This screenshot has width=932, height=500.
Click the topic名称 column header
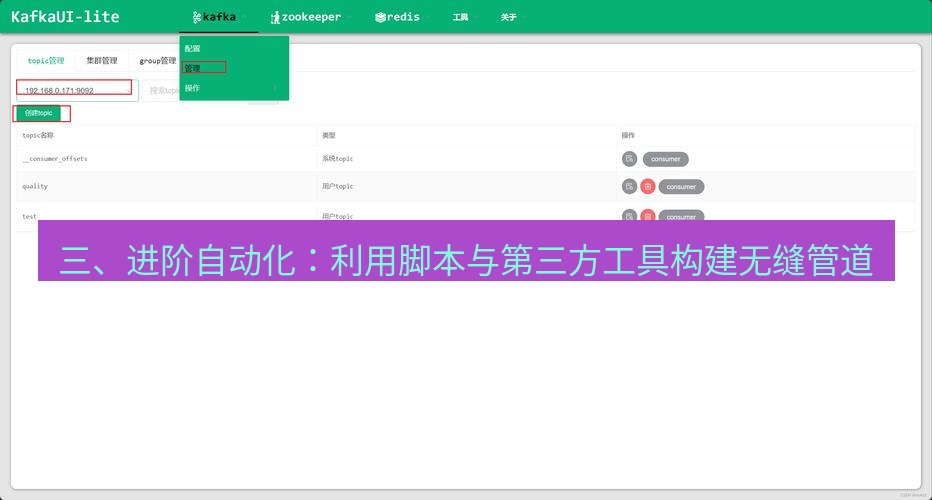pyautogui.click(x=38, y=136)
